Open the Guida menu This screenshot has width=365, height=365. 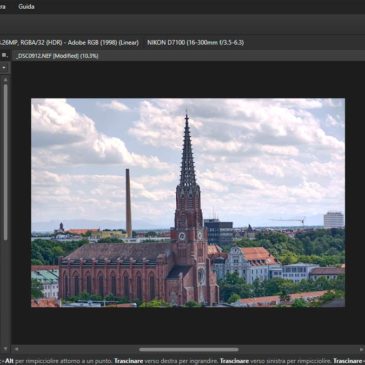pos(26,6)
